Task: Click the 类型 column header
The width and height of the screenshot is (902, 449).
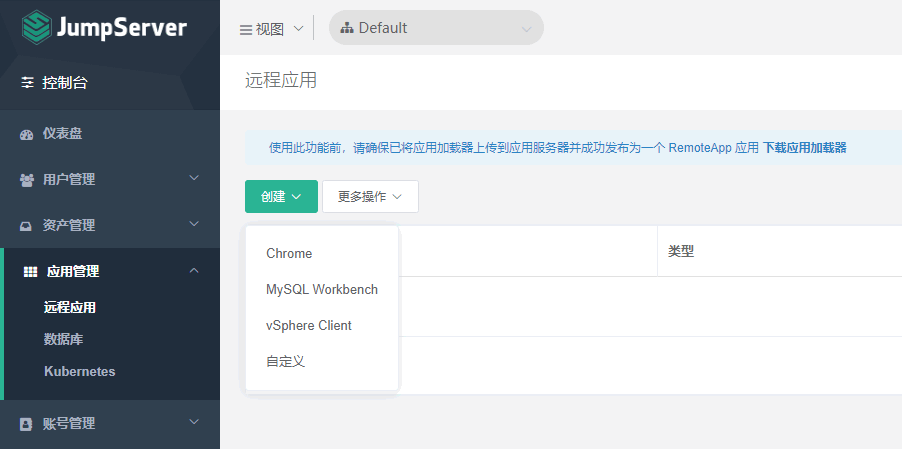Action: click(x=681, y=251)
